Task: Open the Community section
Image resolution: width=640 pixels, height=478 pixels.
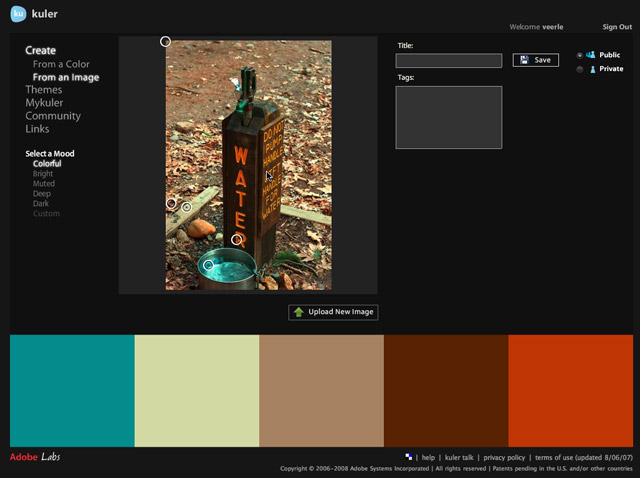Action: pyautogui.click(x=53, y=116)
